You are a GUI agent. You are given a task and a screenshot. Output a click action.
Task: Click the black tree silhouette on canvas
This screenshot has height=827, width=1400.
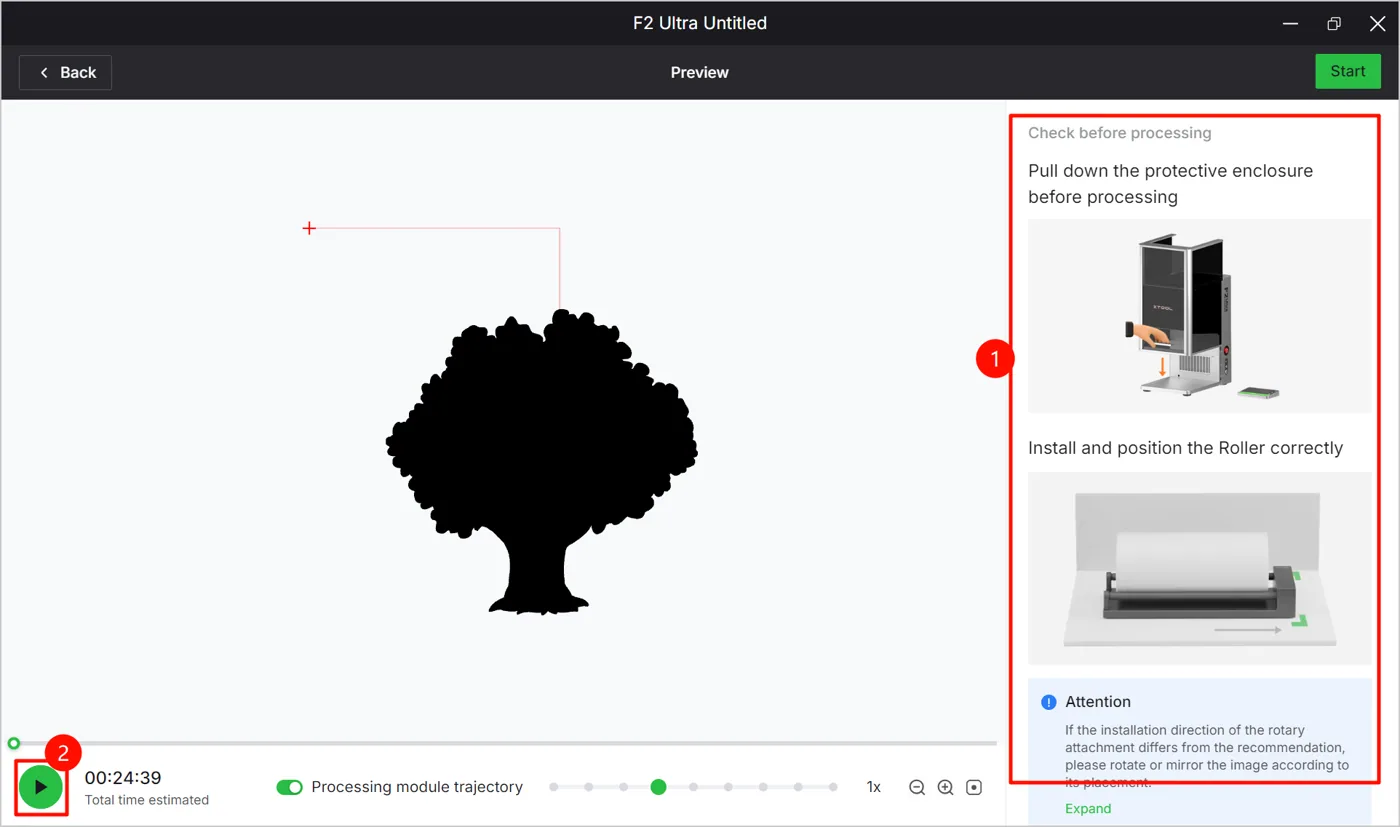click(541, 461)
